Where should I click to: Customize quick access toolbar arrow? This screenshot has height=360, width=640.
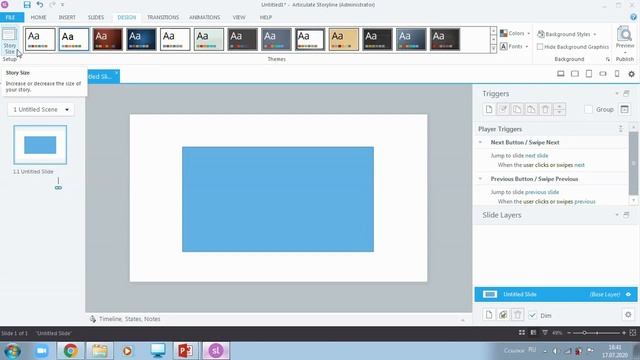pos(62,5)
